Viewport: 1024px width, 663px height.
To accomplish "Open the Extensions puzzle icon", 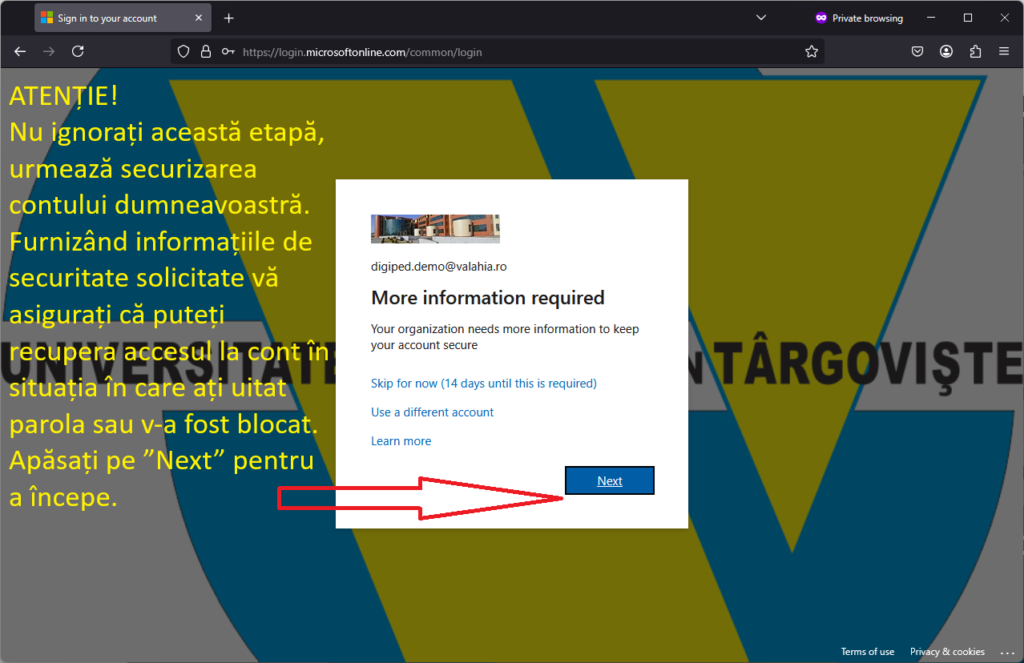I will point(975,52).
